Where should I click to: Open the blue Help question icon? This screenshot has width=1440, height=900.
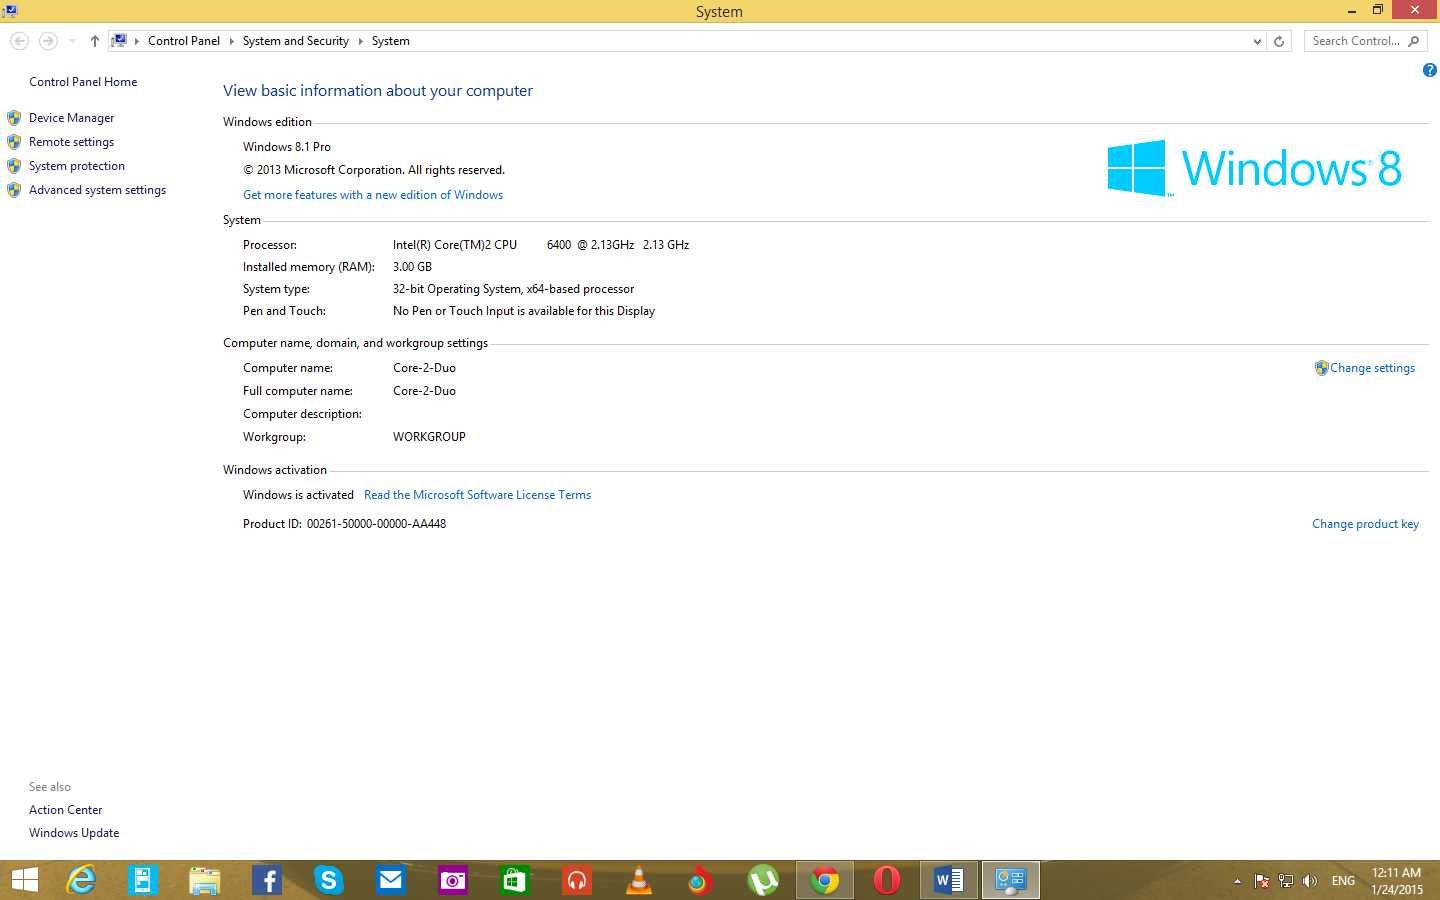(x=1429, y=70)
